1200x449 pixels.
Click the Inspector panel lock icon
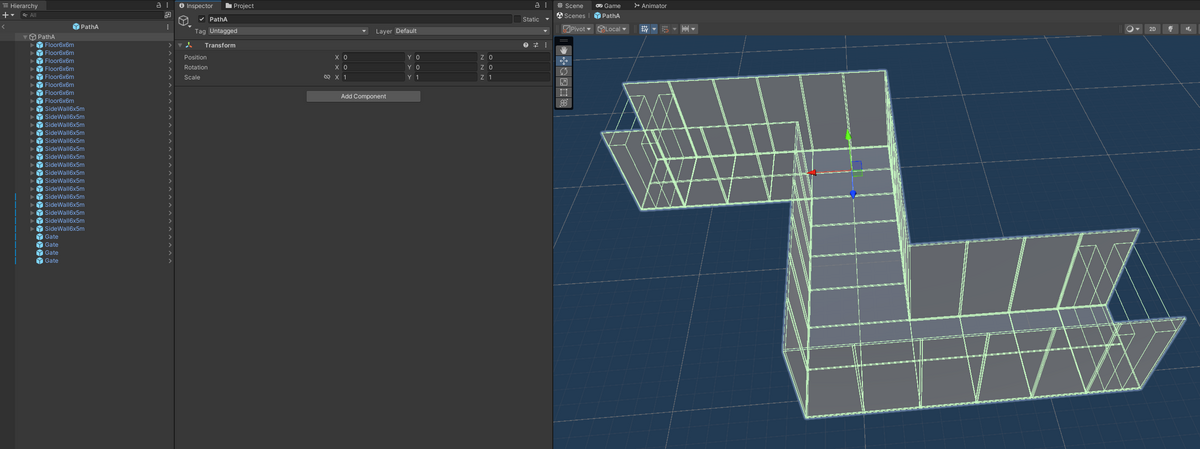(538, 5)
